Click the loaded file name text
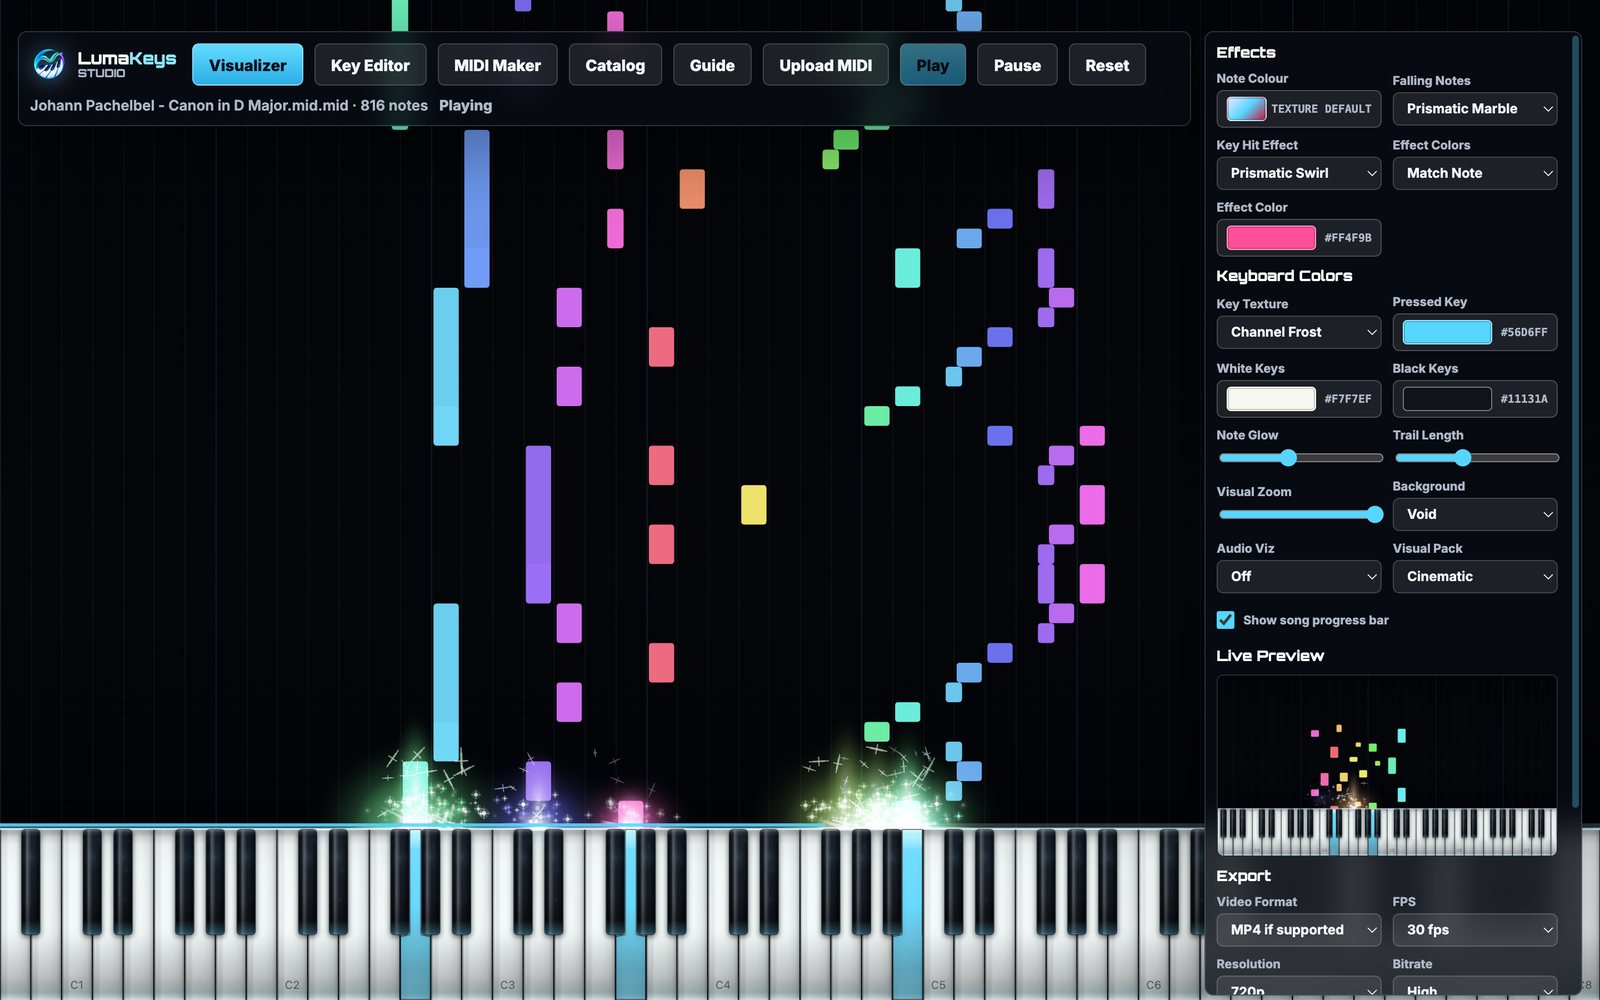The width and height of the screenshot is (1600, 1000). [x=189, y=105]
